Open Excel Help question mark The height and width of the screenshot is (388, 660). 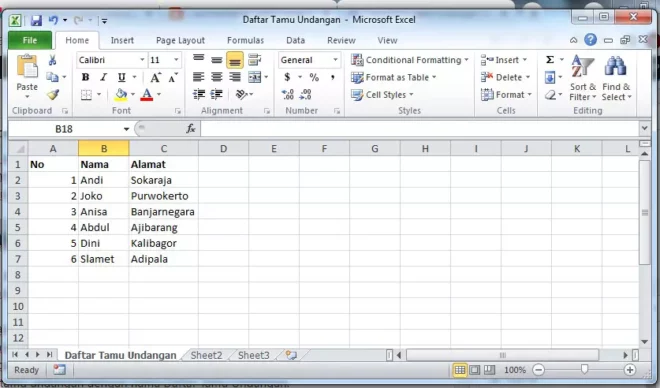point(591,40)
